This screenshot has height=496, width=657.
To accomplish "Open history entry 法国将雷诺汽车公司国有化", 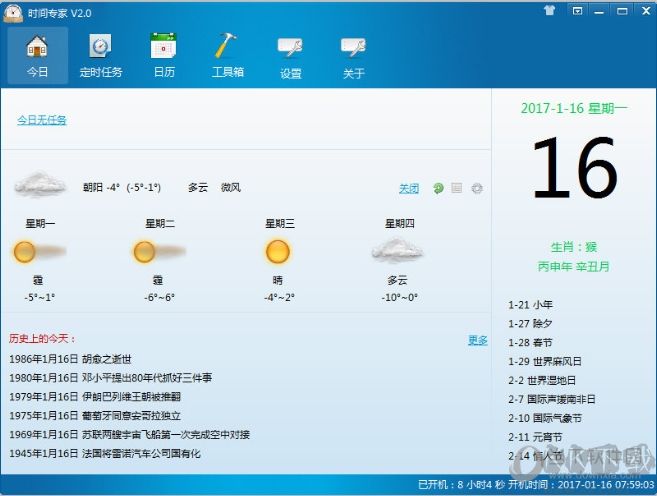I will (141, 454).
